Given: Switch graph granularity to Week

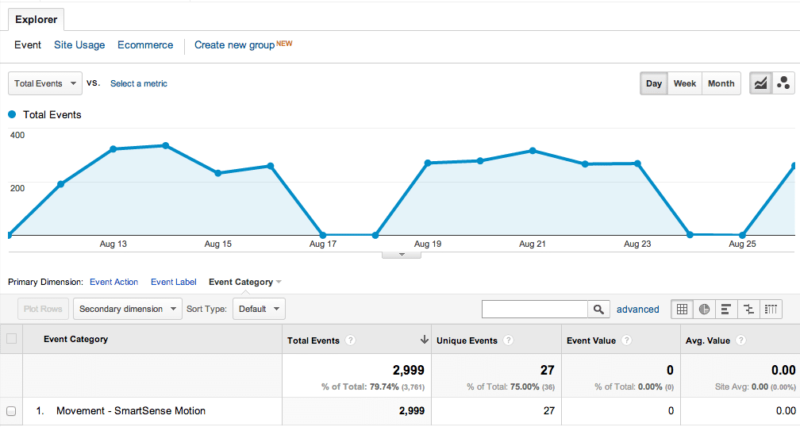Looking at the screenshot, I should pos(684,84).
